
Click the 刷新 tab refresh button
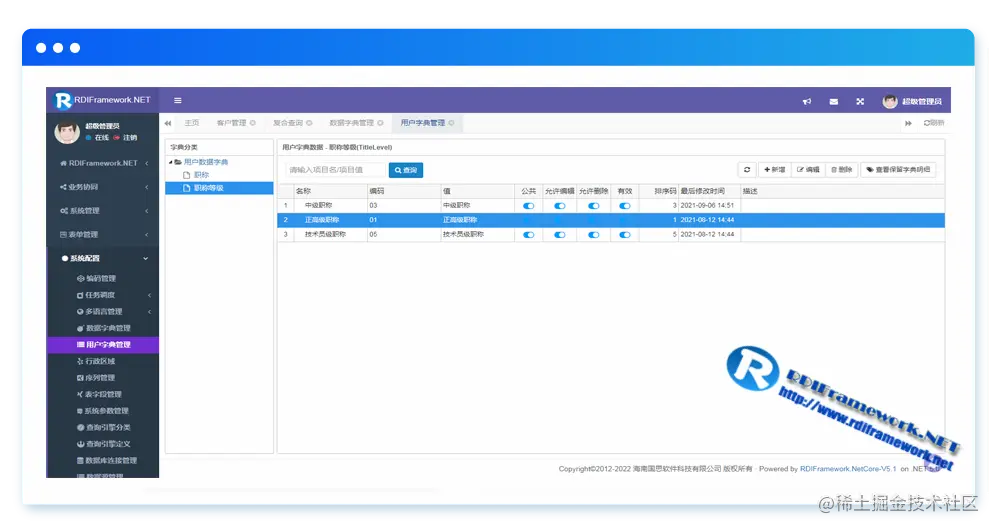coord(934,123)
